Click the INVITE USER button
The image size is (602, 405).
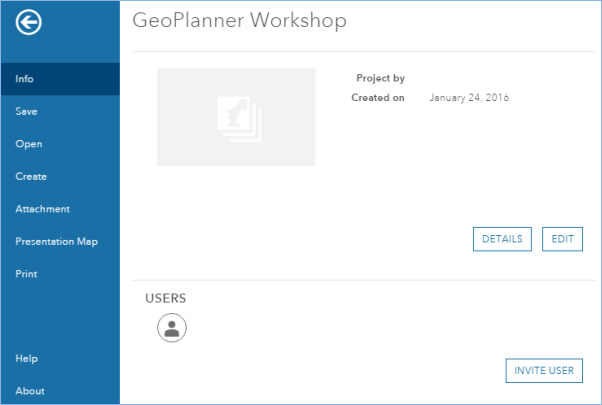tap(544, 370)
